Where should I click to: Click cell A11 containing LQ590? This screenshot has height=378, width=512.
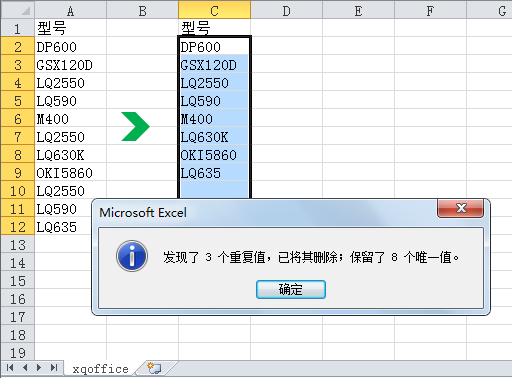[x=63, y=208]
